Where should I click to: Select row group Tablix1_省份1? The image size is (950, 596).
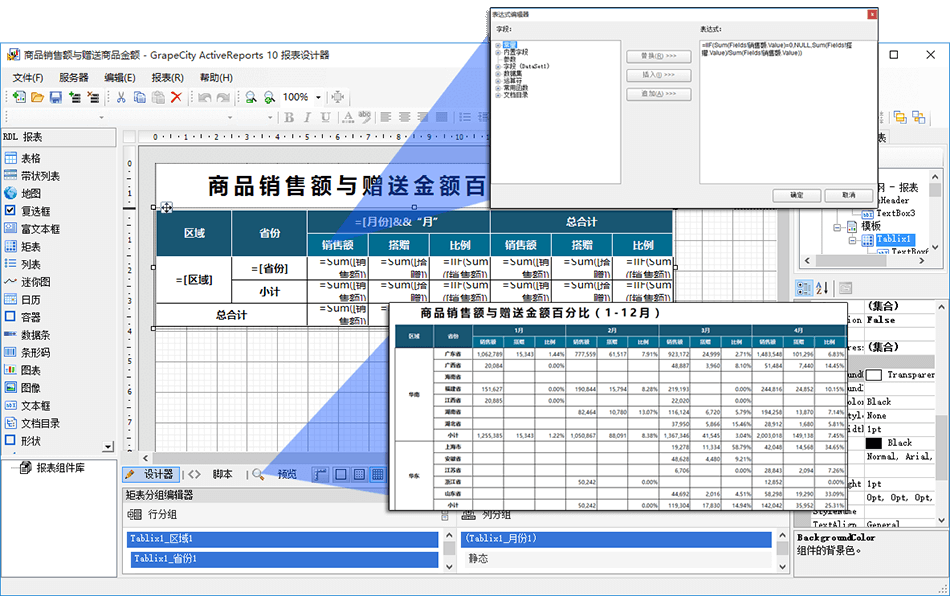[x=284, y=559]
